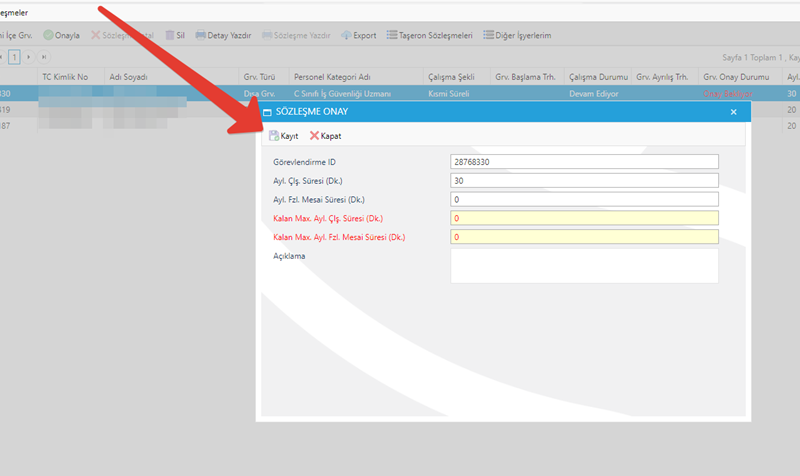
Task: Click the Kapat red X button
Action: click(325, 136)
